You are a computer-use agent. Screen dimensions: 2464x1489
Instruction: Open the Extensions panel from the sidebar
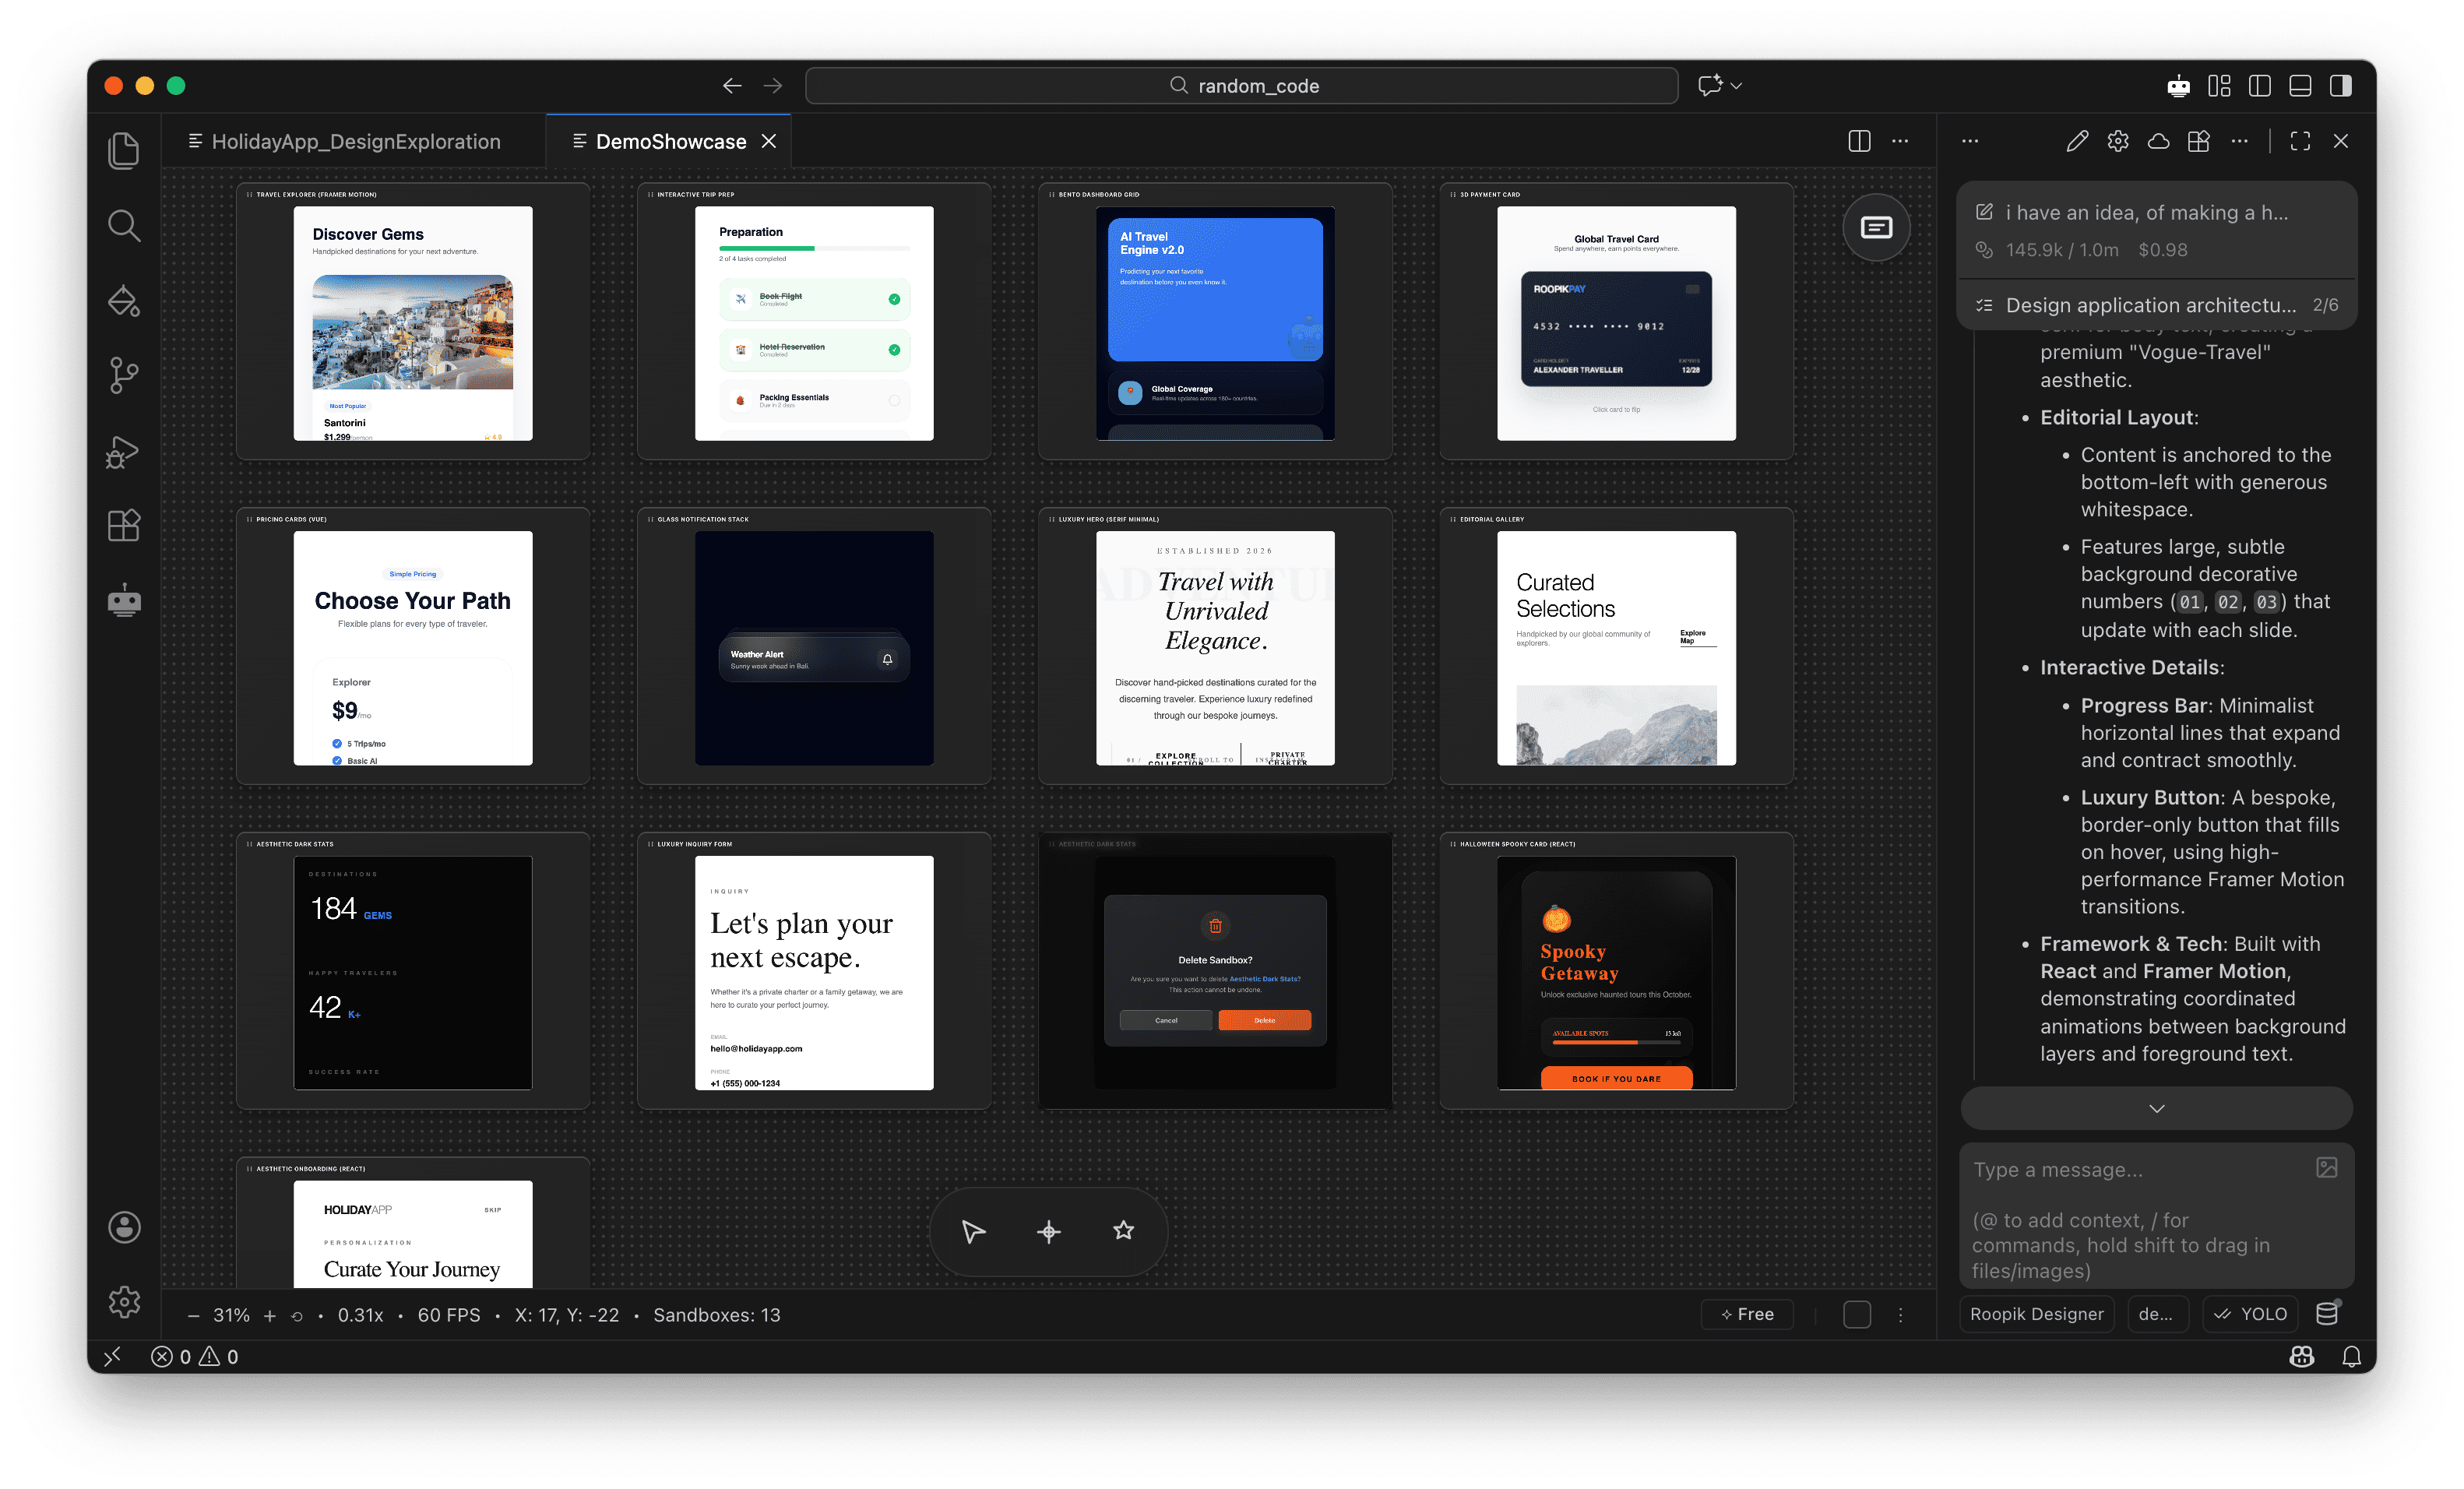click(124, 525)
